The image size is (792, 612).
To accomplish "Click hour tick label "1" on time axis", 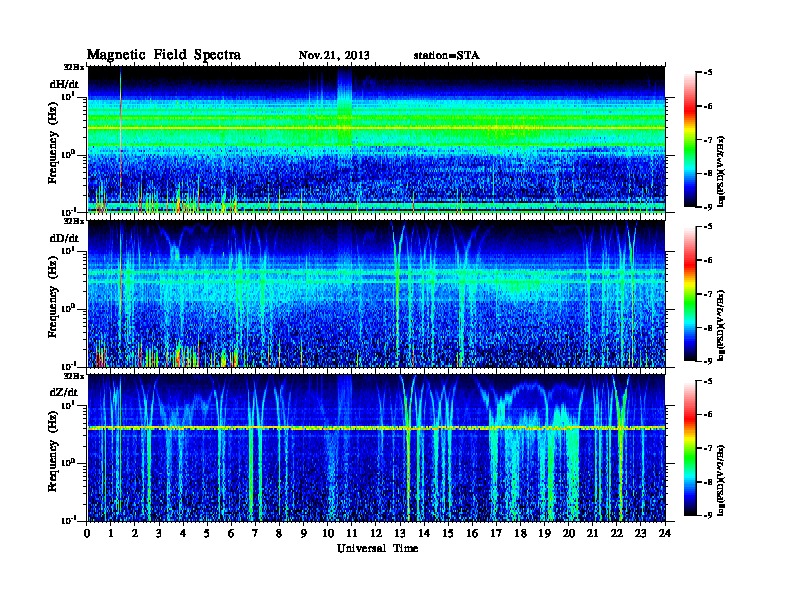I will tap(111, 534).
